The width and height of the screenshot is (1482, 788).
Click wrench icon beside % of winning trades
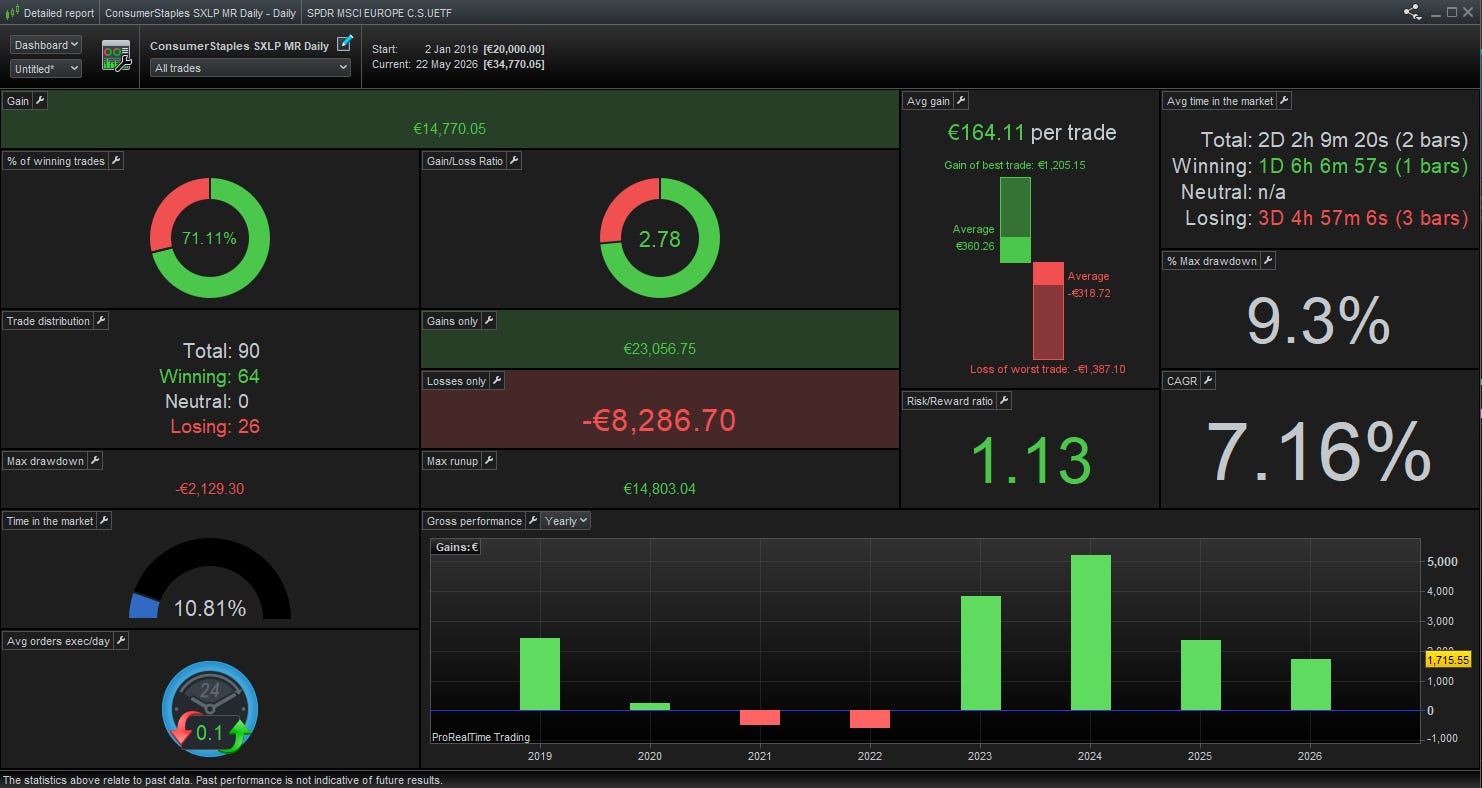[x=116, y=161]
